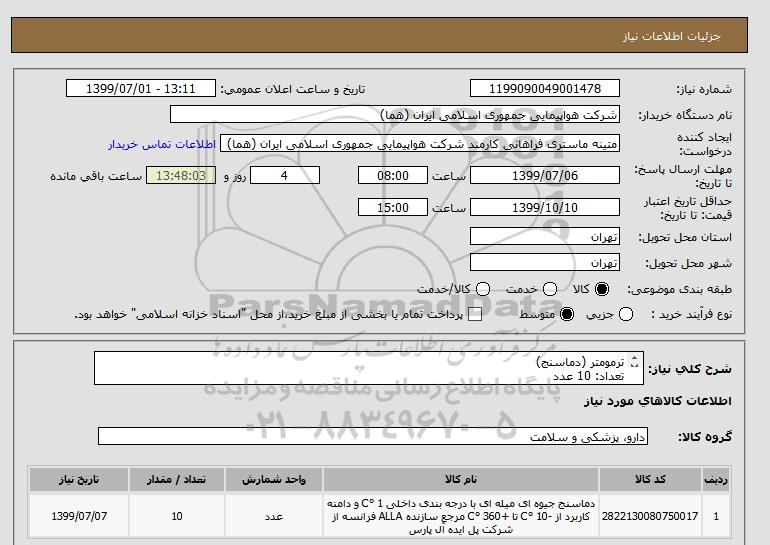Click the delivery city field تهران
Screen dimensions: 770x545
(545, 262)
